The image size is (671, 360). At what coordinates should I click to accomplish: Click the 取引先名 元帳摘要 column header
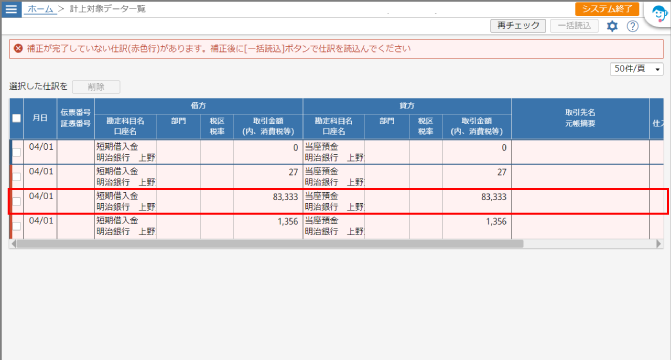point(580,119)
